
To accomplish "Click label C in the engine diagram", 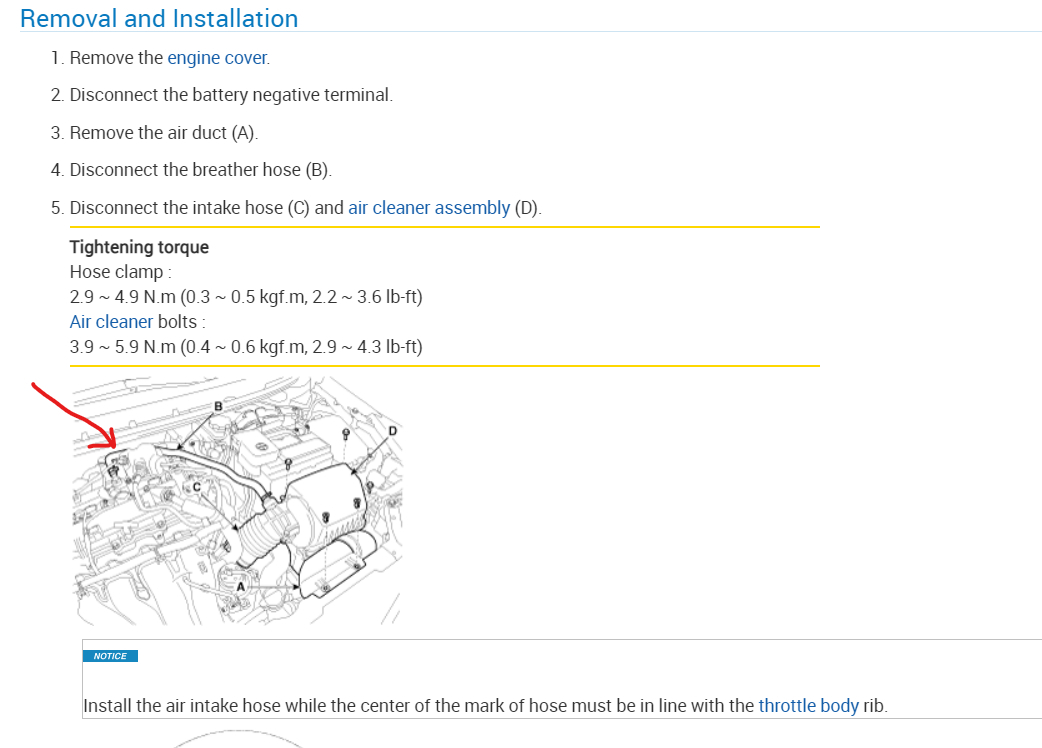I will click(197, 487).
